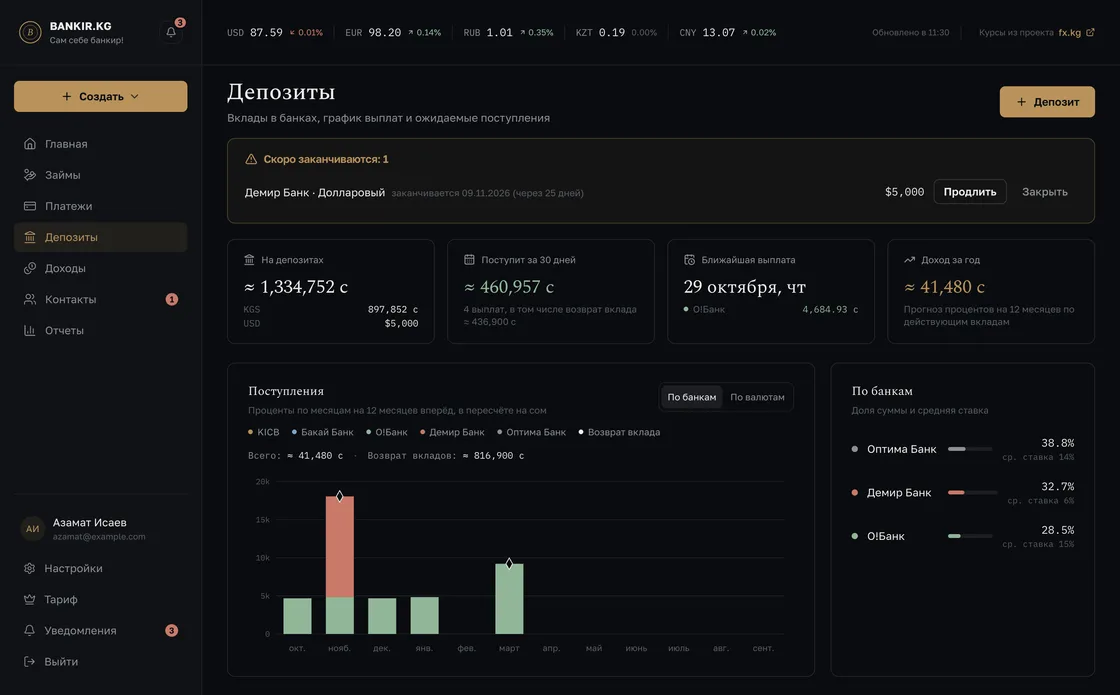Screen dimensions: 1120x695
Task: Click the trend icon beside Доход за год
Action: pyautogui.click(x=909, y=260)
